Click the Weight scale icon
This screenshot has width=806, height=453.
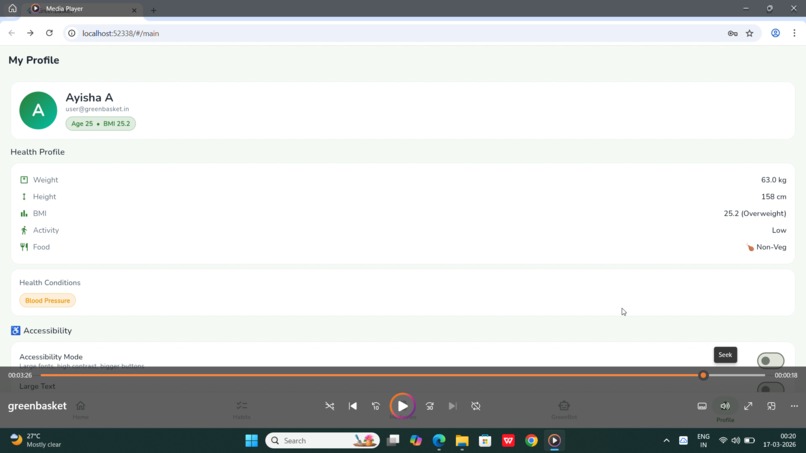coord(24,179)
